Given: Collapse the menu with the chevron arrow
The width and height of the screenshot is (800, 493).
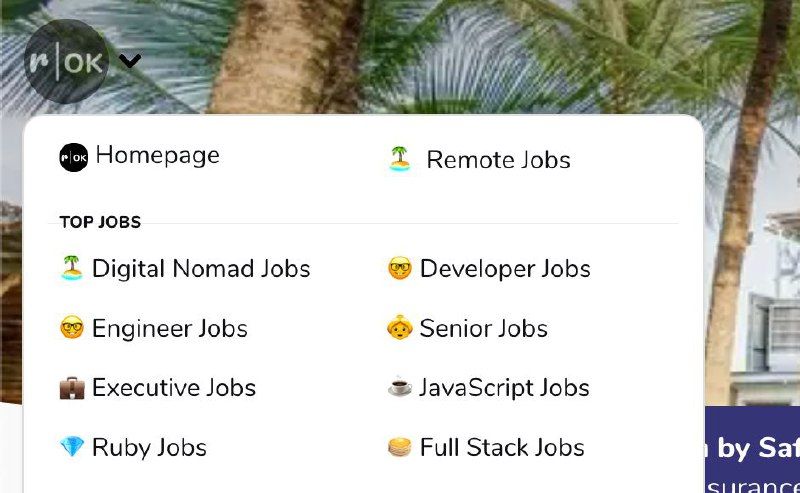Looking at the screenshot, I should coord(130,61).
